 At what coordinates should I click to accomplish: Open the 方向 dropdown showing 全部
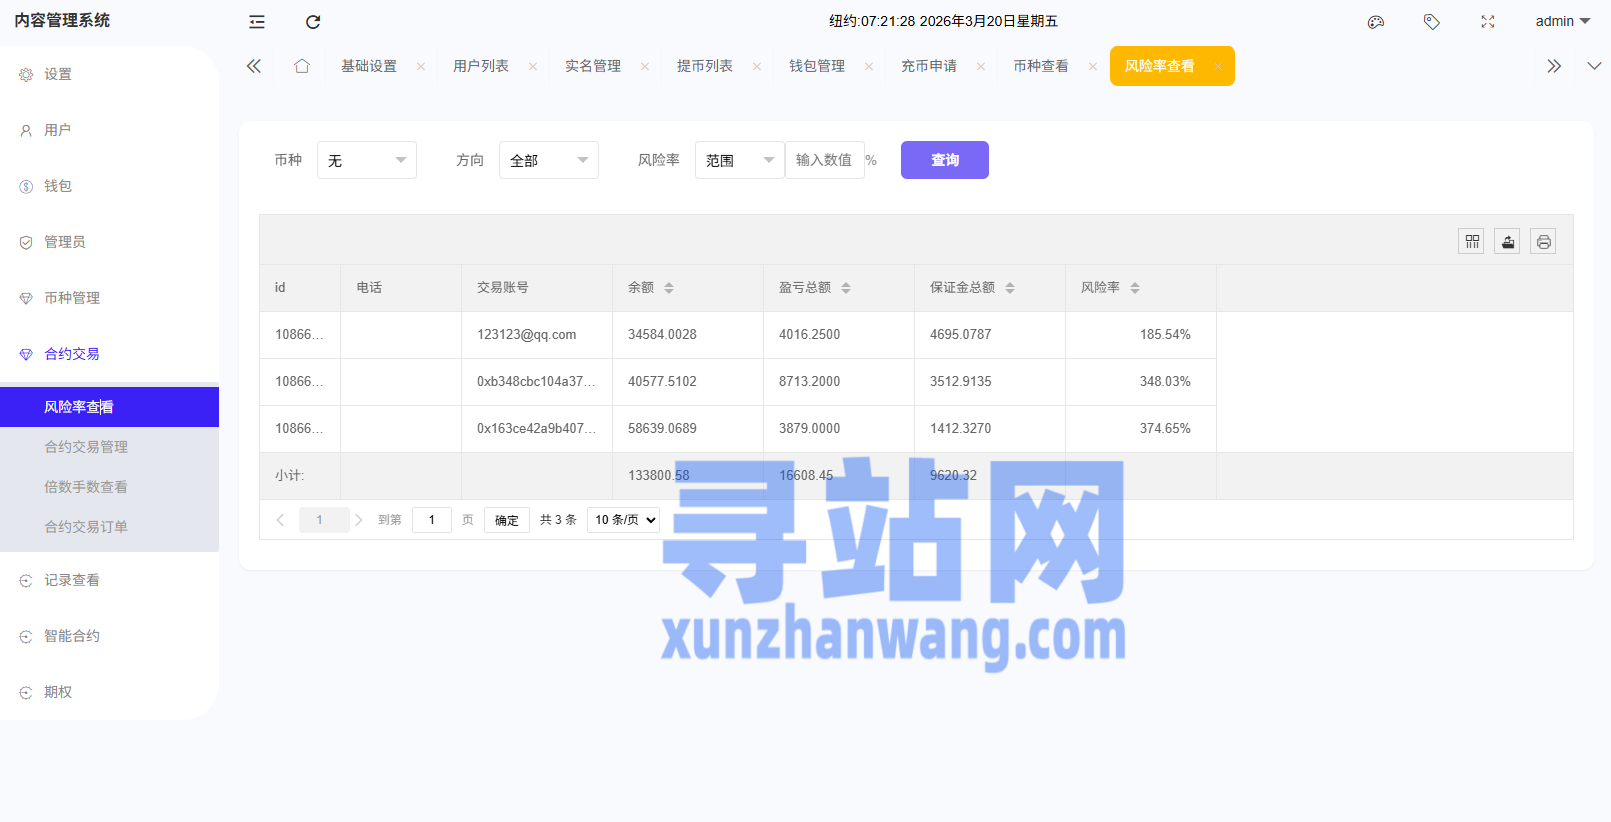tap(548, 160)
